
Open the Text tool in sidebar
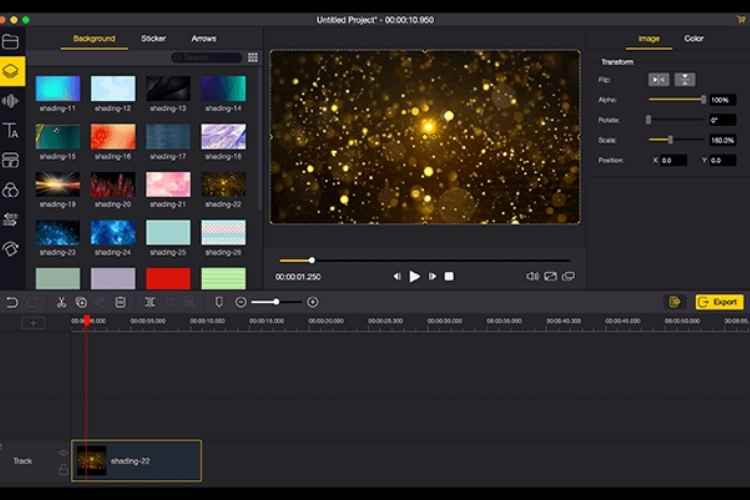tap(11, 131)
